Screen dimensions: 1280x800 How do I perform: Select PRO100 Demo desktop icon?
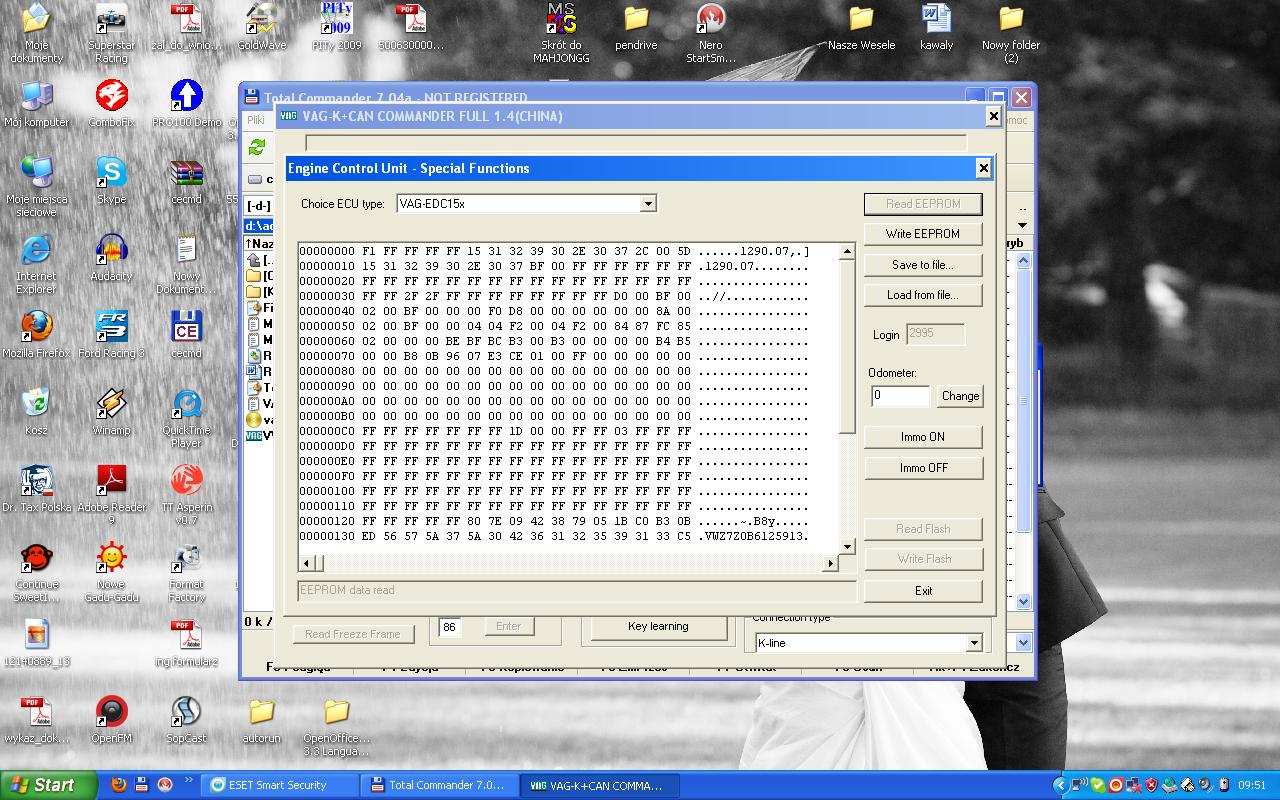(186, 105)
